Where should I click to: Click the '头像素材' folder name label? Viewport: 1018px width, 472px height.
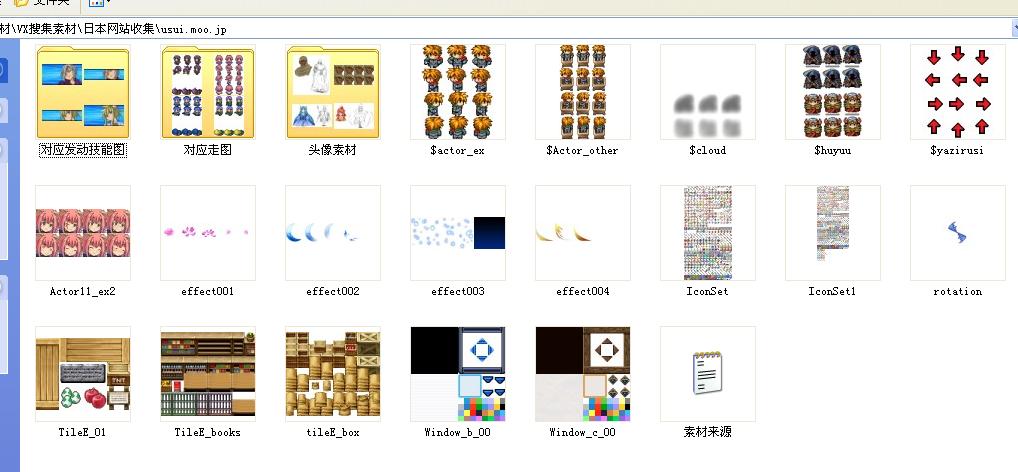[333, 151]
